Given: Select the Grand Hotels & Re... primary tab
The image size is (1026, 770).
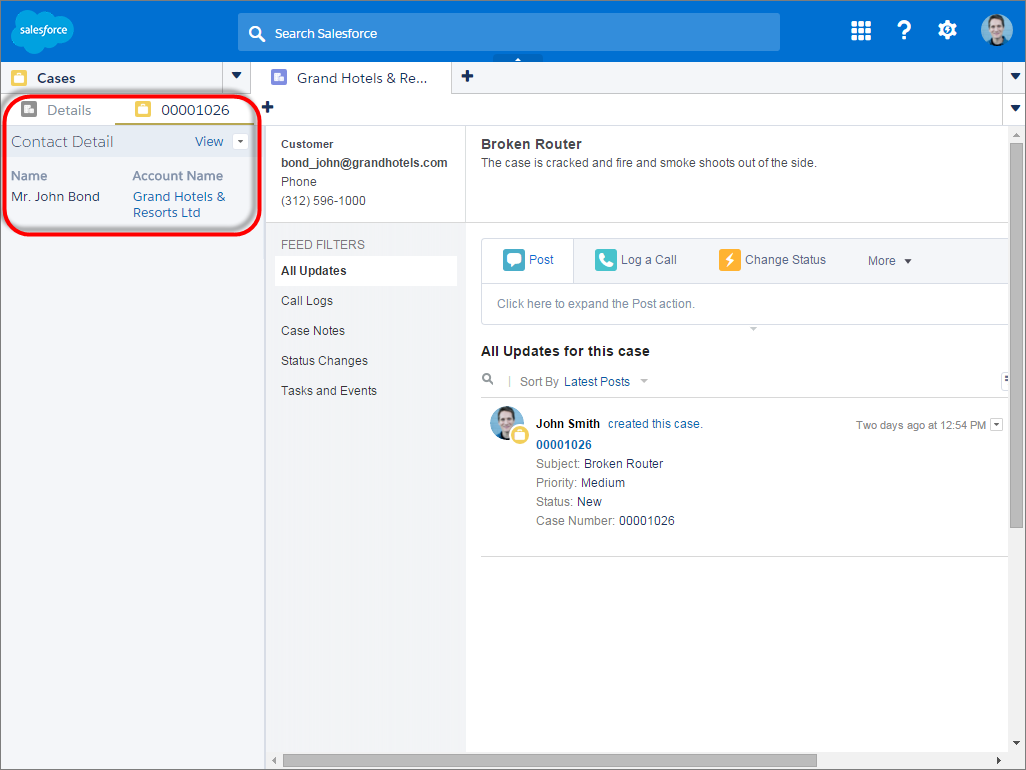Looking at the screenshot, I should coord(351,78).
